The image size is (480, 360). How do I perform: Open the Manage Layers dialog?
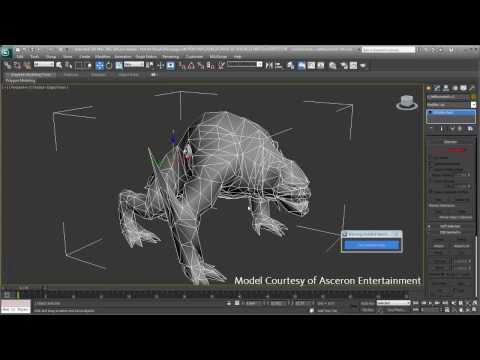[291, 65]
